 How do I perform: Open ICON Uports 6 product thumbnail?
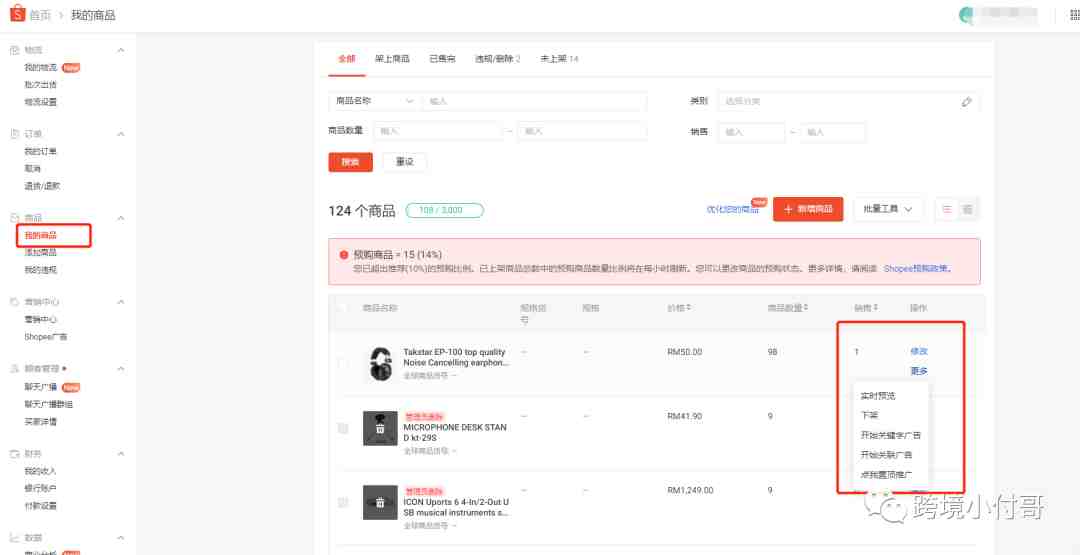tap(380, 502)
